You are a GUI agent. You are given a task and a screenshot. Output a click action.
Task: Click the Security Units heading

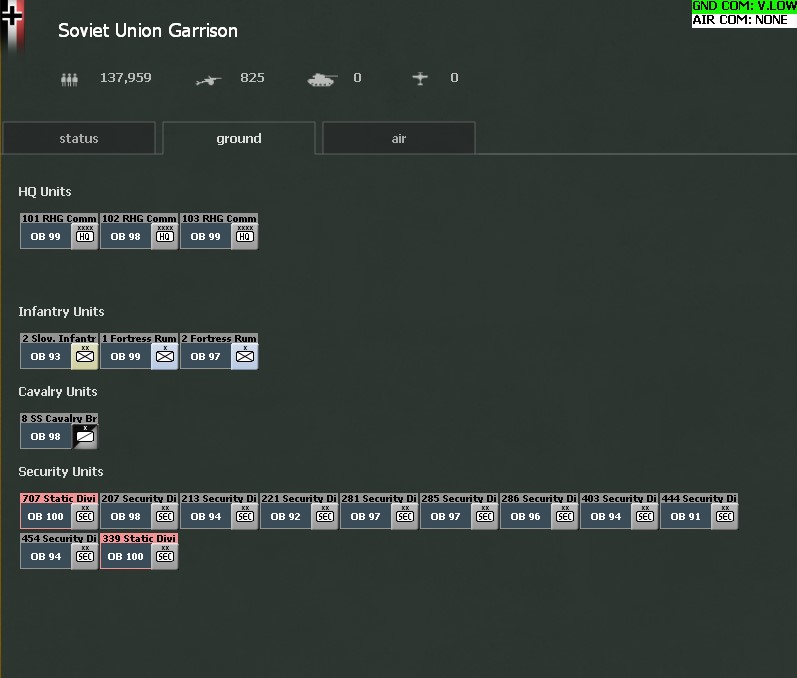click(61, 472)
